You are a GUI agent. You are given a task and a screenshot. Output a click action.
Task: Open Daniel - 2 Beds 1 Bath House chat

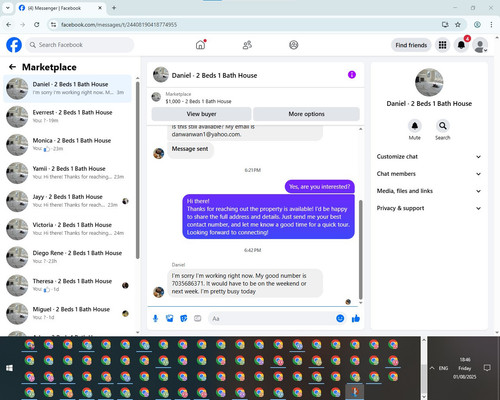pos(67,88)
